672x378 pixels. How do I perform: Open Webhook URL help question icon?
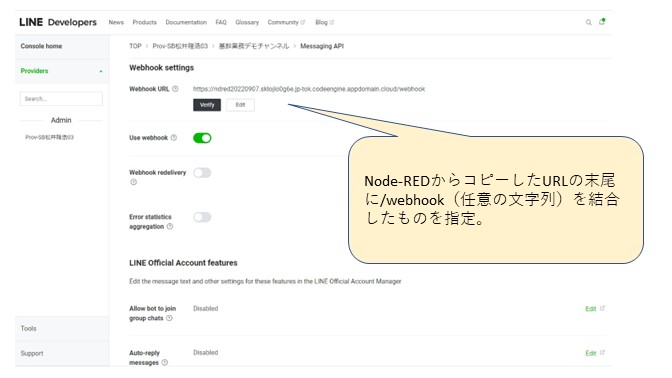click(x=175, y=89)
